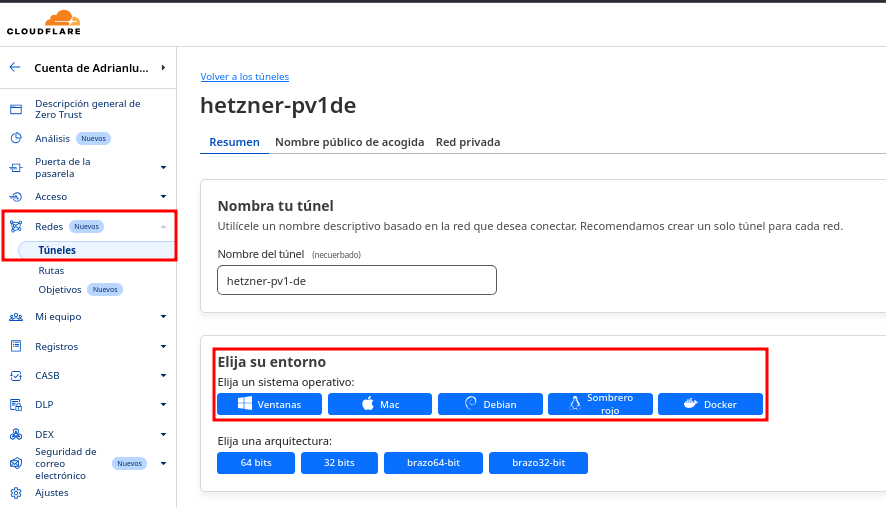
Task: Collapse the Redes section arrow
Action: point(163,227)
